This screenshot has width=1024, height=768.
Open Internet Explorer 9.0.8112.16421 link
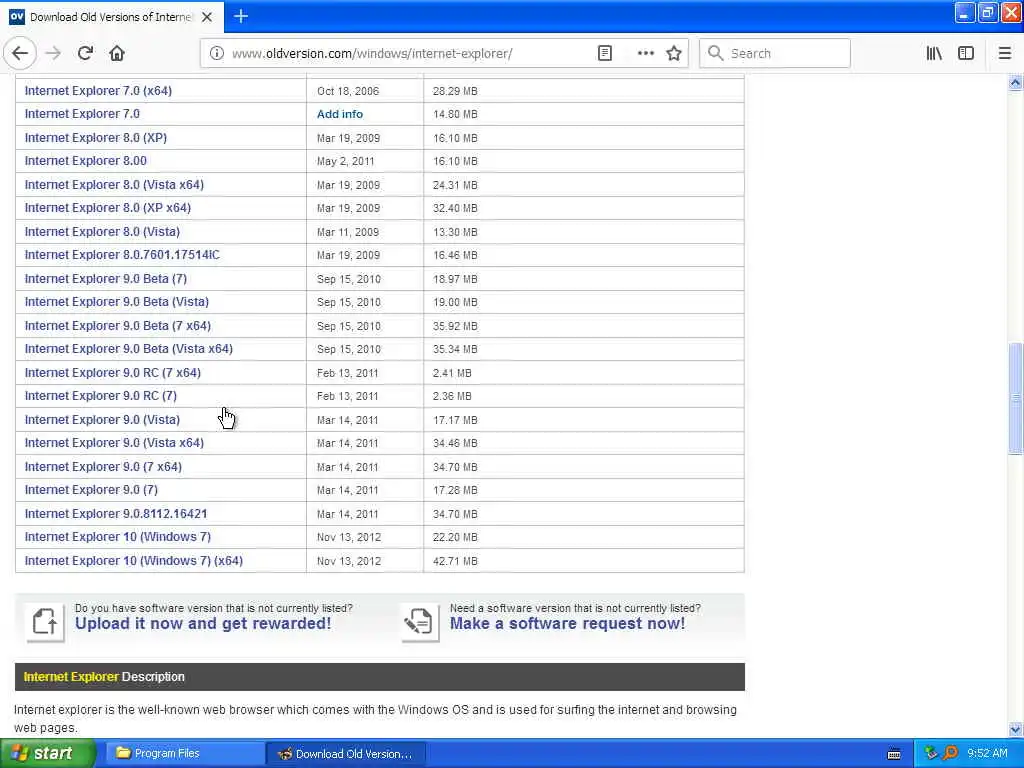point(116,514)
